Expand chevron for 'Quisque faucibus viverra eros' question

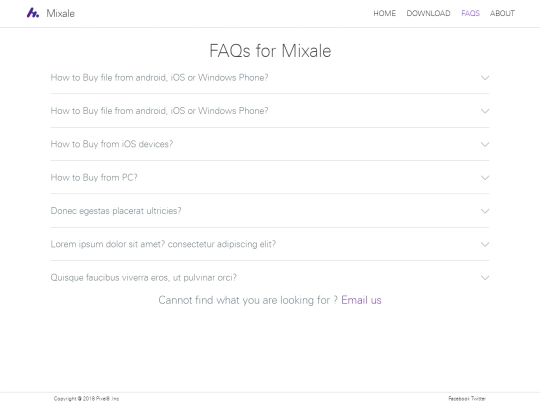tap(485, 278)
